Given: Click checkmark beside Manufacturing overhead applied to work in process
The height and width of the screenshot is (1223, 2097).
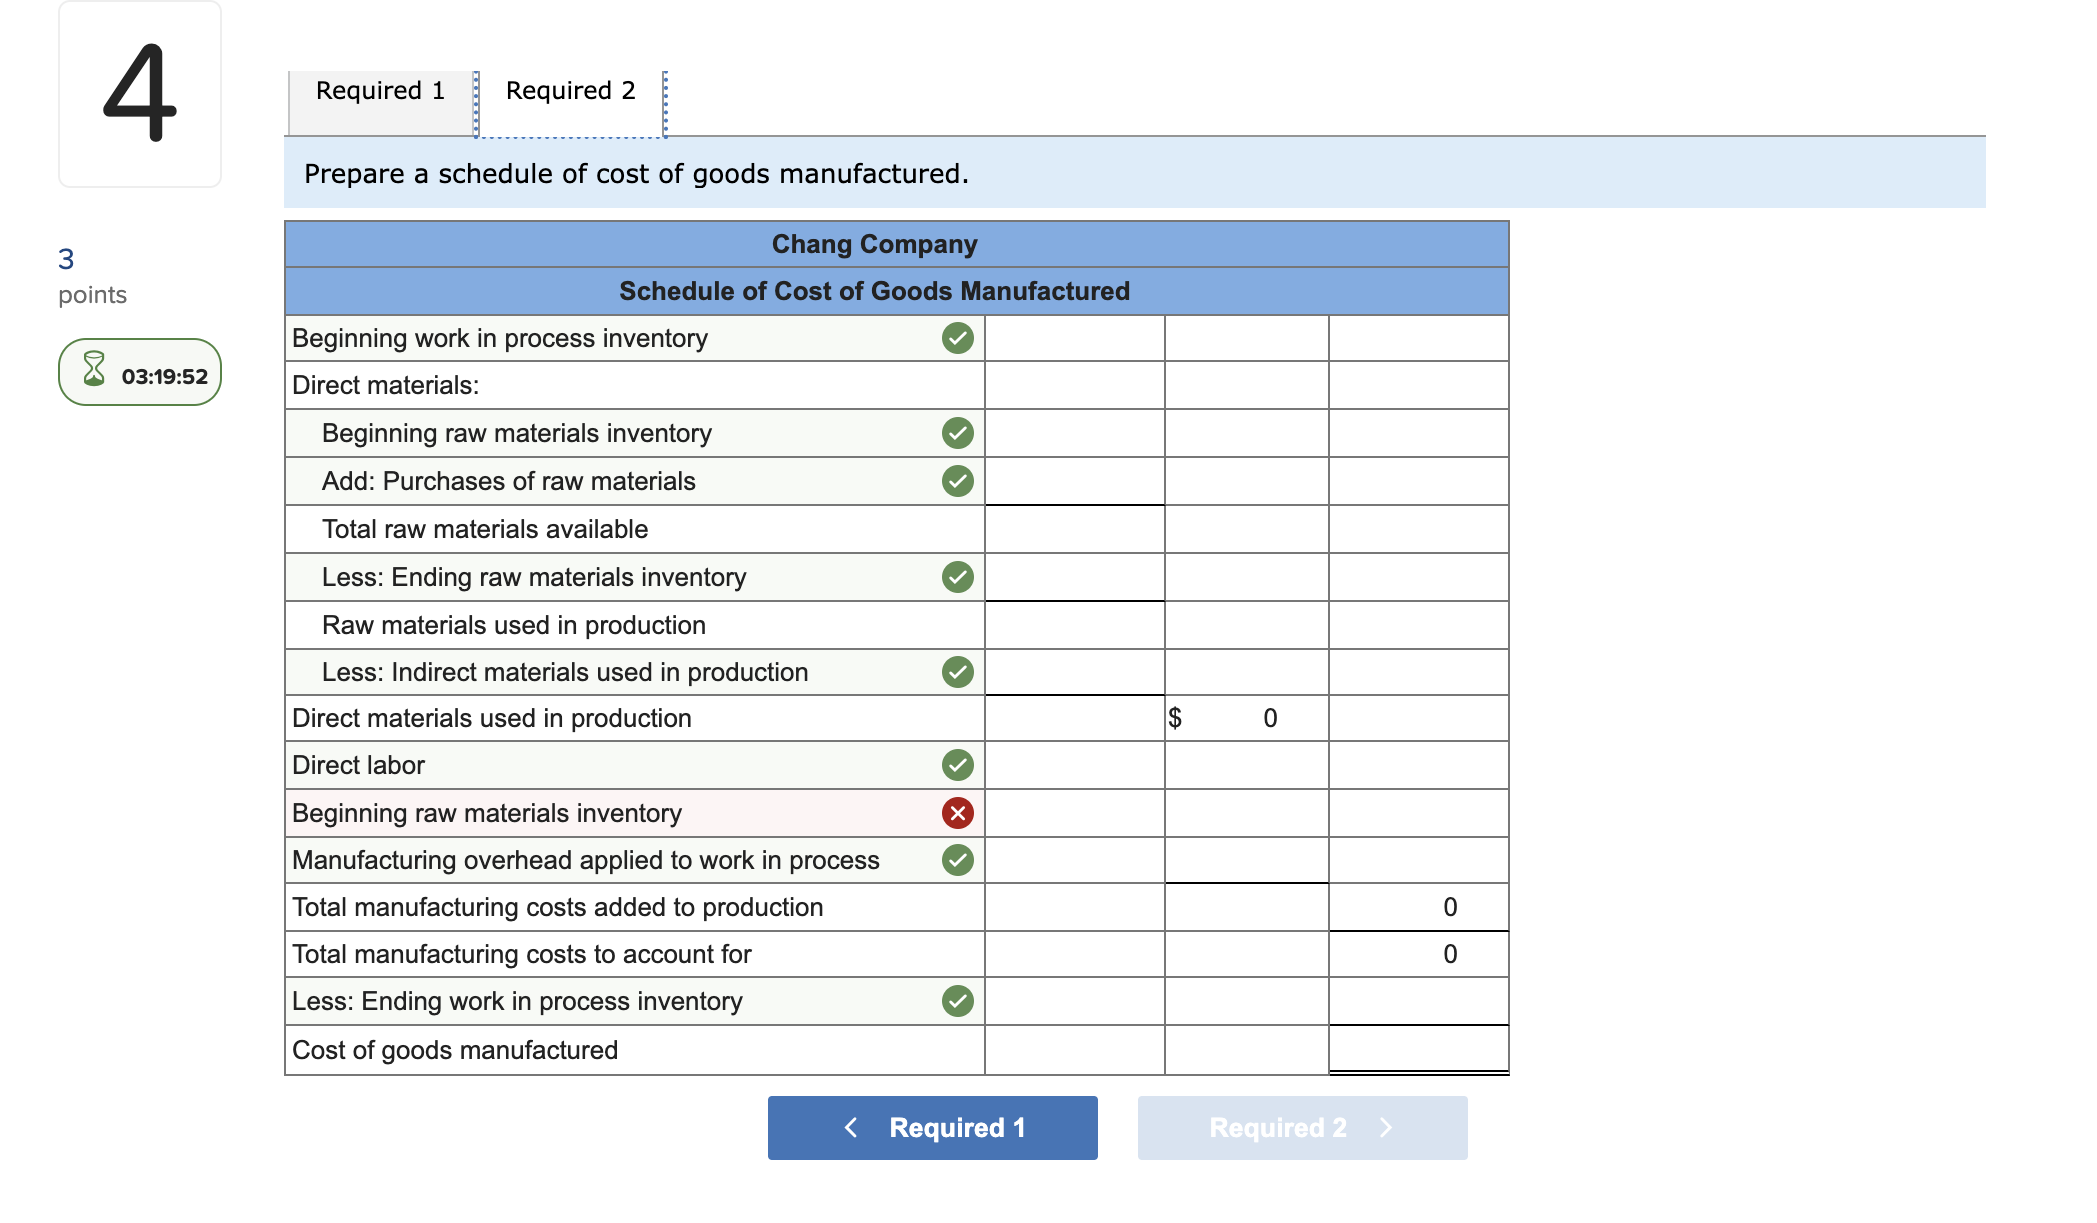Looking at the screenshot, I should point(957,860).
